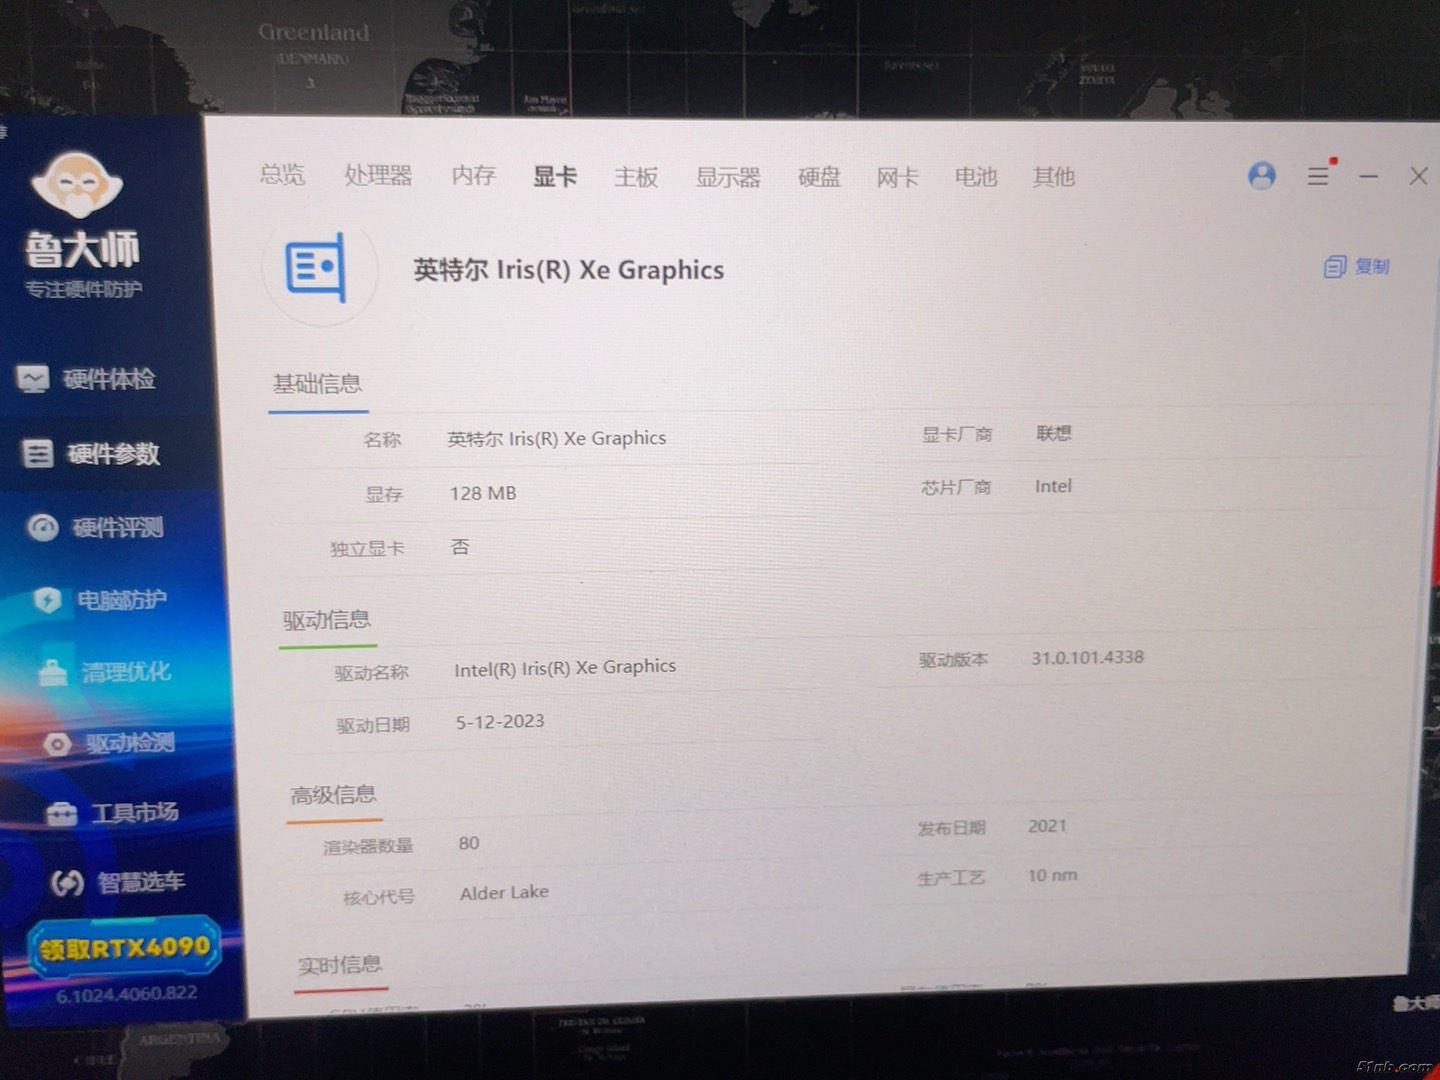Click the graphics card icon beside title
This screenshot has height=1080, width=1440.
tap(317, 267)
